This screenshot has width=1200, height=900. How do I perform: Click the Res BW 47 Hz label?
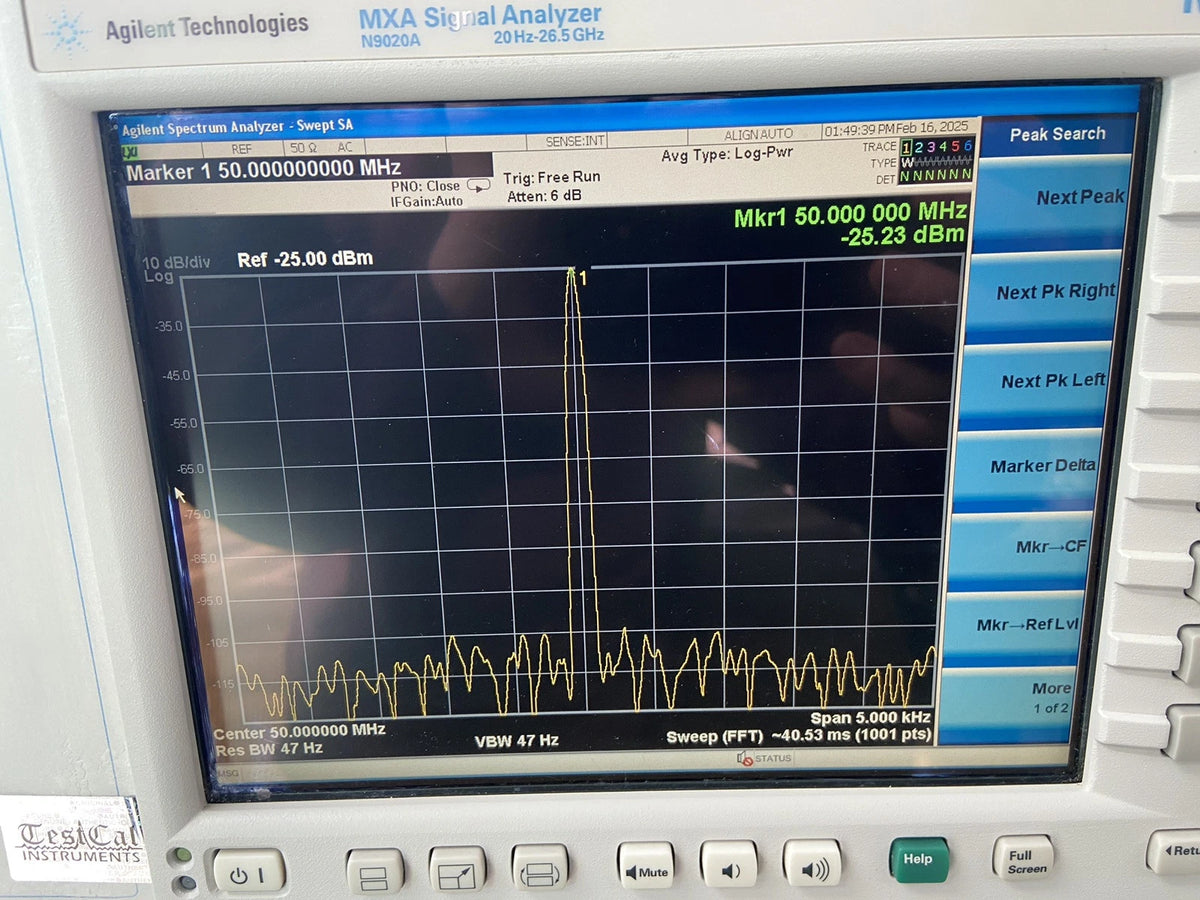(268, 748)
